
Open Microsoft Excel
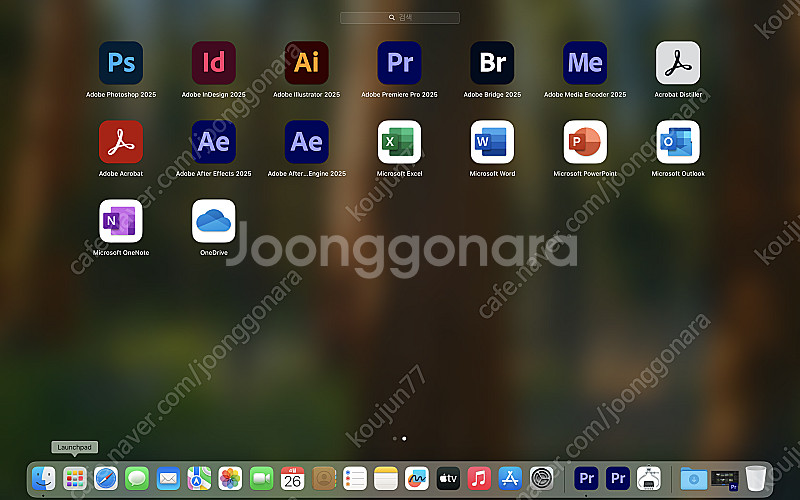pos(399,142)
